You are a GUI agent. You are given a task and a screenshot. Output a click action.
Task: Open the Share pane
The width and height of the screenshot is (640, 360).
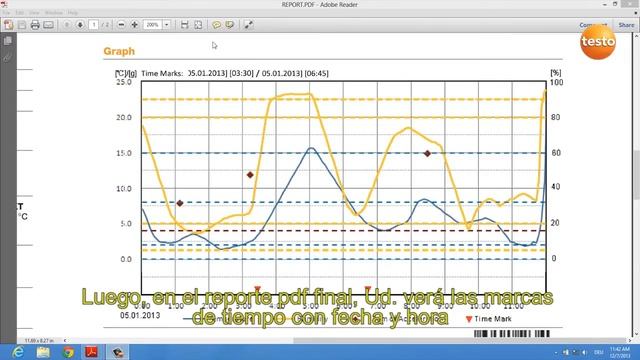626,25
